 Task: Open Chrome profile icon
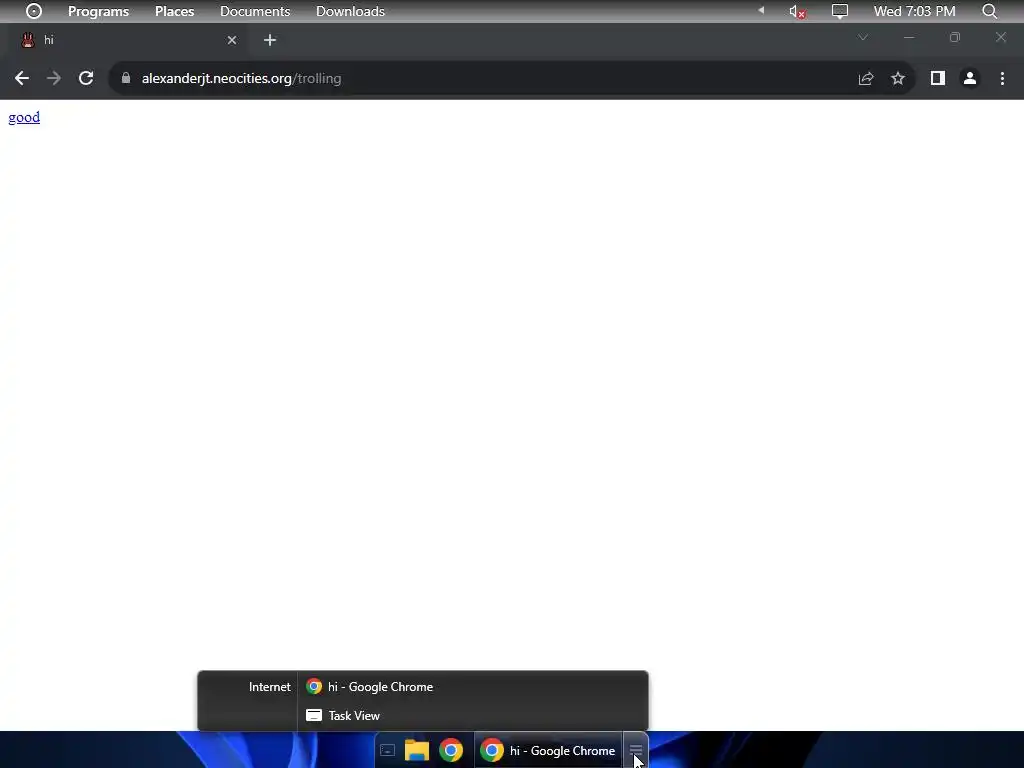[970, 78]
